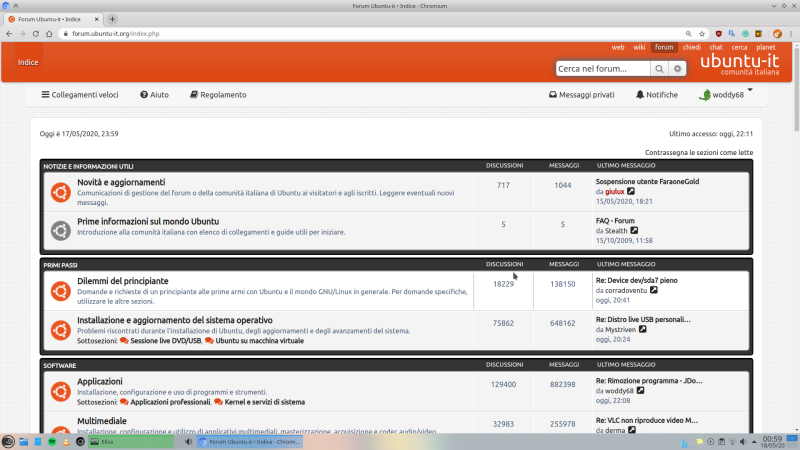Viewport: 800px width, 450px height.
Task: Open the Multimediale section
Action: 102,421
